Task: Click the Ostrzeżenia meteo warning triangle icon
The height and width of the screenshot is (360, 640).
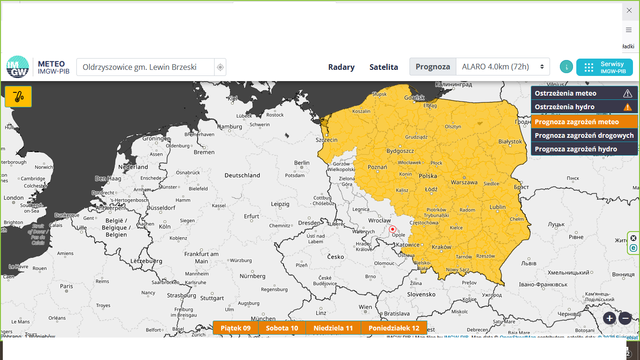Action: (x=627, y=93)
